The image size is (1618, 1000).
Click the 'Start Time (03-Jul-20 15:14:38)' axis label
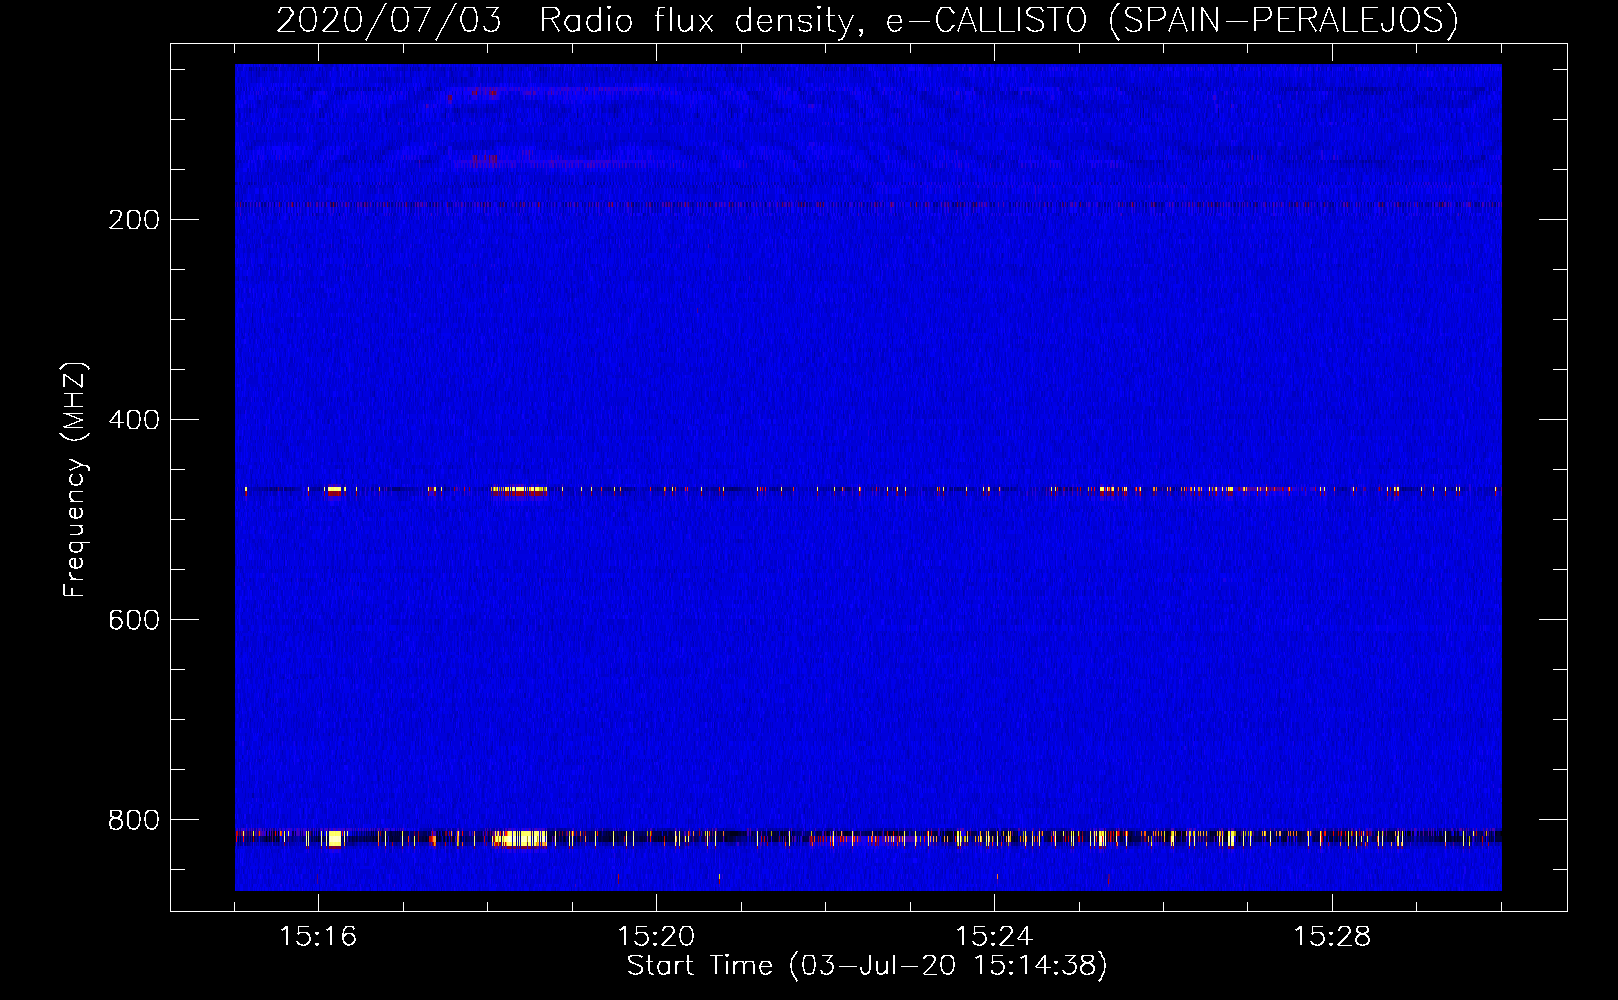867,966
